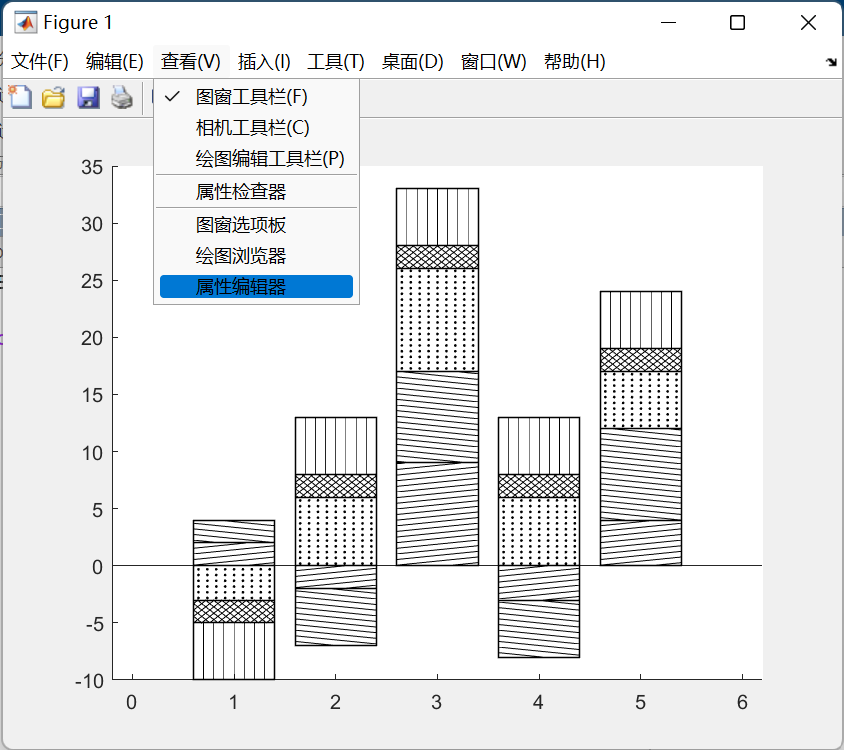Open the 帮助(H) menu
The height and width of the screenshot is (750, 844).
pyautogui.click(x=575, y=62)
